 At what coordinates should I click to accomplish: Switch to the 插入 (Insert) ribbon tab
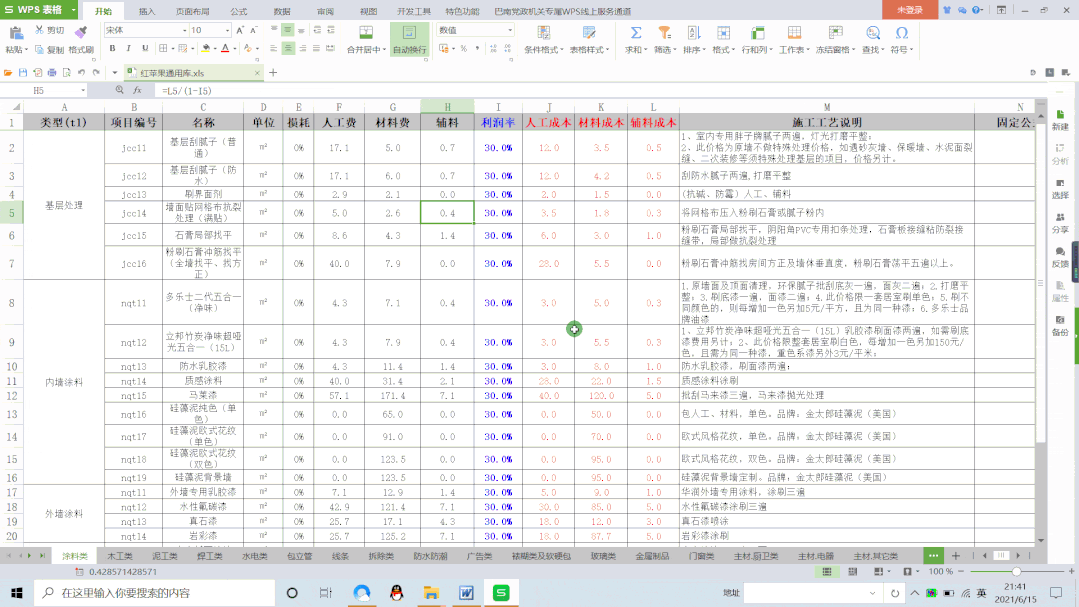pyautogui.click(x=147, y=10)
